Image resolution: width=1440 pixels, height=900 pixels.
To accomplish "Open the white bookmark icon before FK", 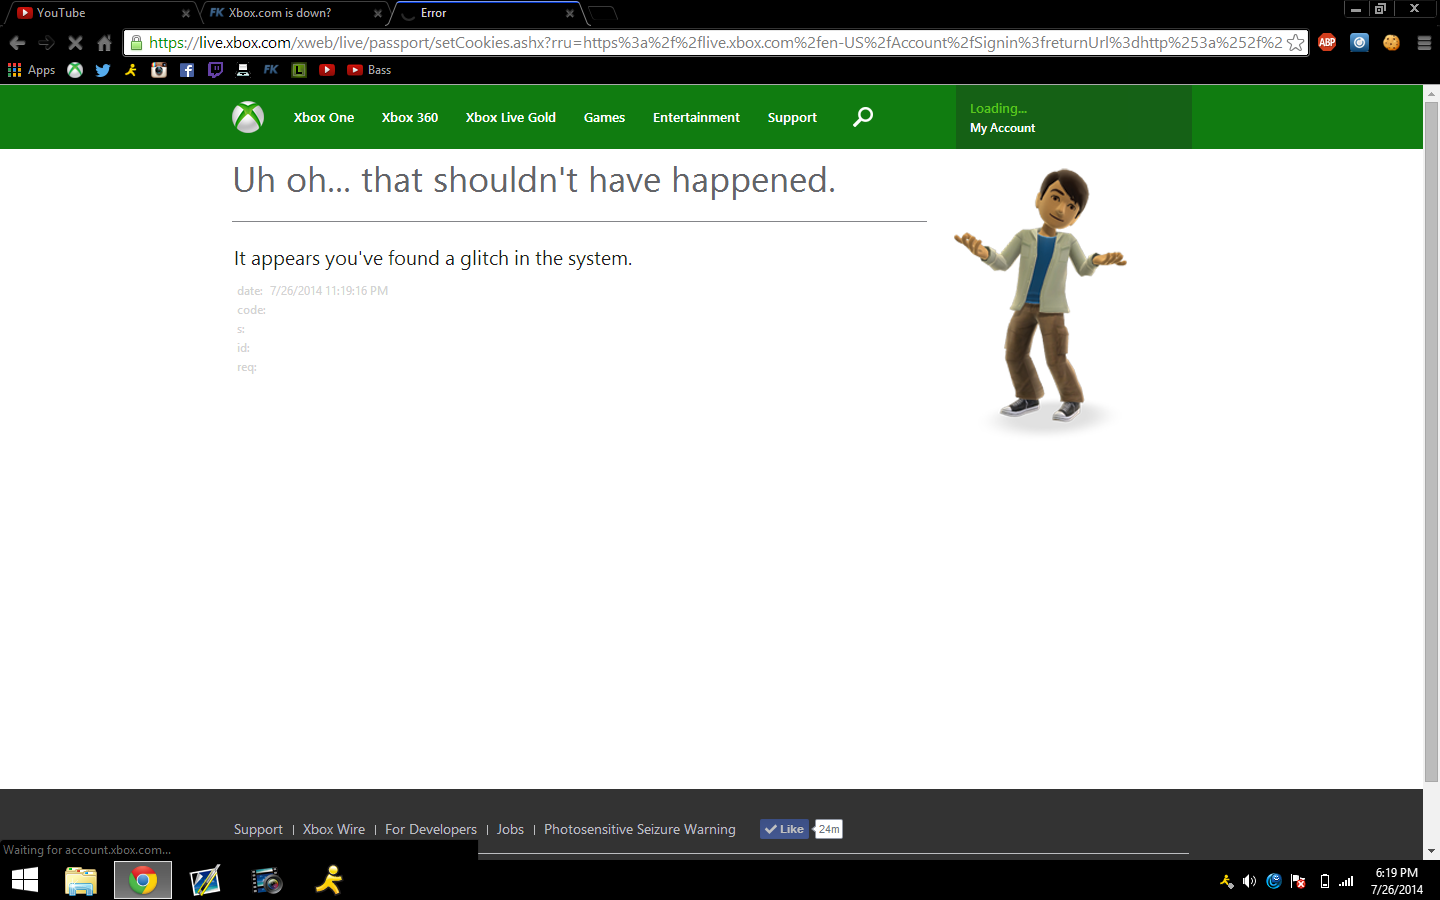I will tap(243, 70).
